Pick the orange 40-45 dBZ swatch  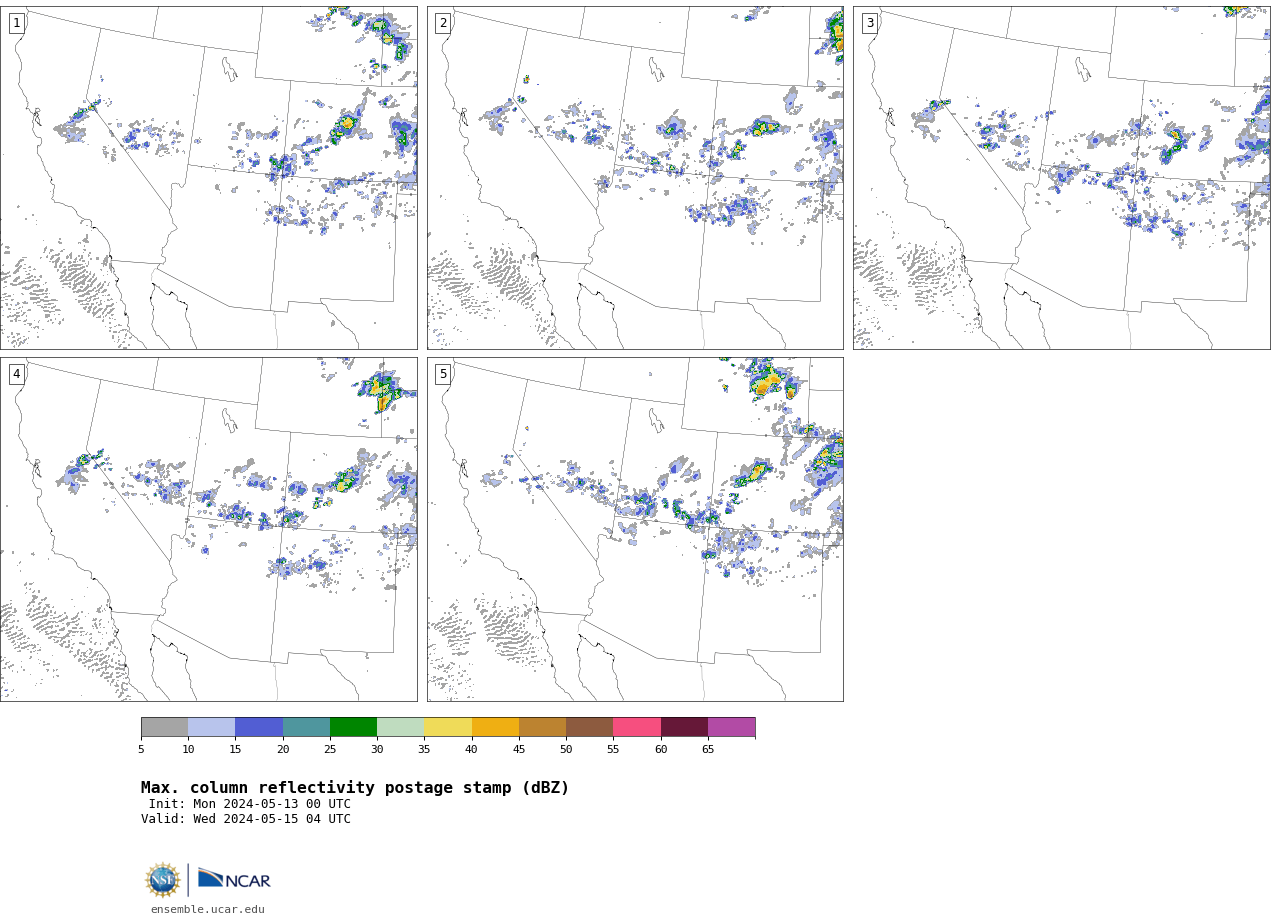click(495, 727)
